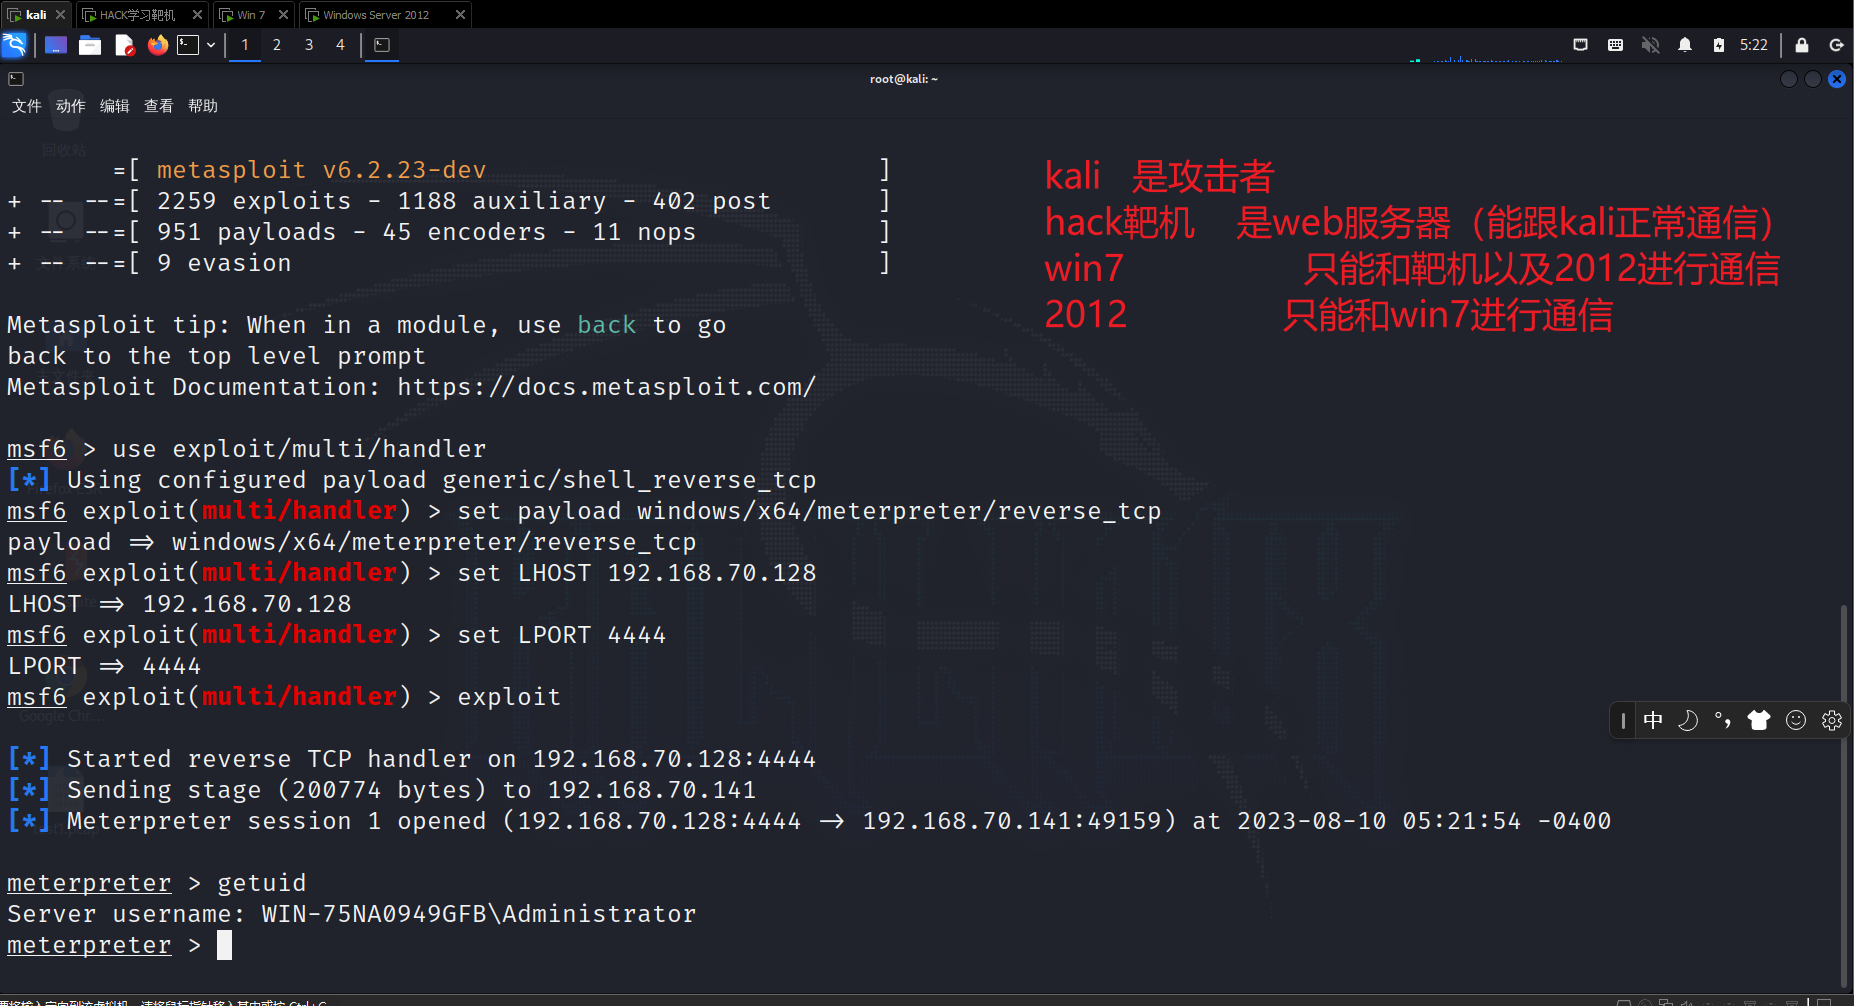Toggle Chinese/English mode via the 中 icon
Image resolution: width=1854 pixels, height=1006 pixels.
1653,720
